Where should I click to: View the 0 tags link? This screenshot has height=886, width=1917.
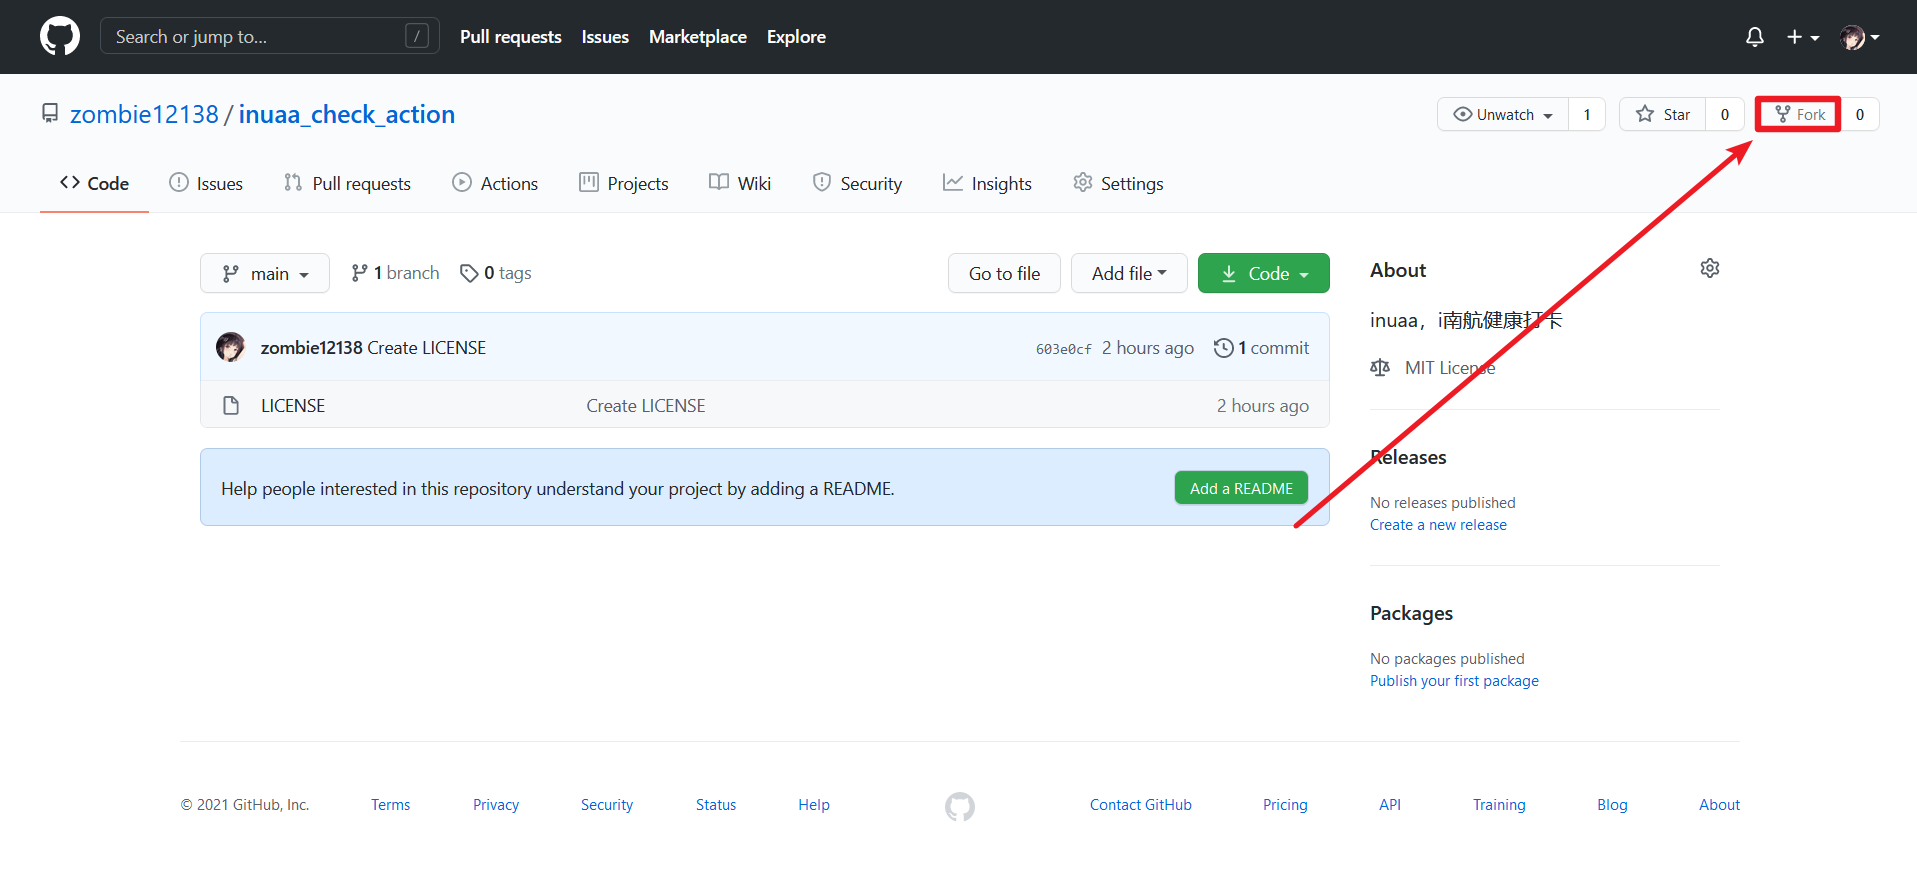pyautogui.click(x=496, y=273)
